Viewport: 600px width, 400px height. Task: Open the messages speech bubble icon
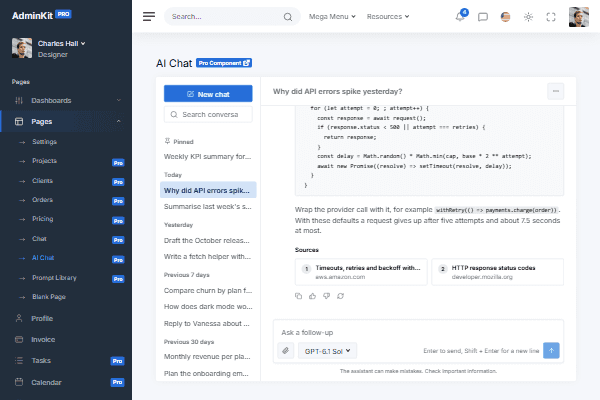click(483, 17)
